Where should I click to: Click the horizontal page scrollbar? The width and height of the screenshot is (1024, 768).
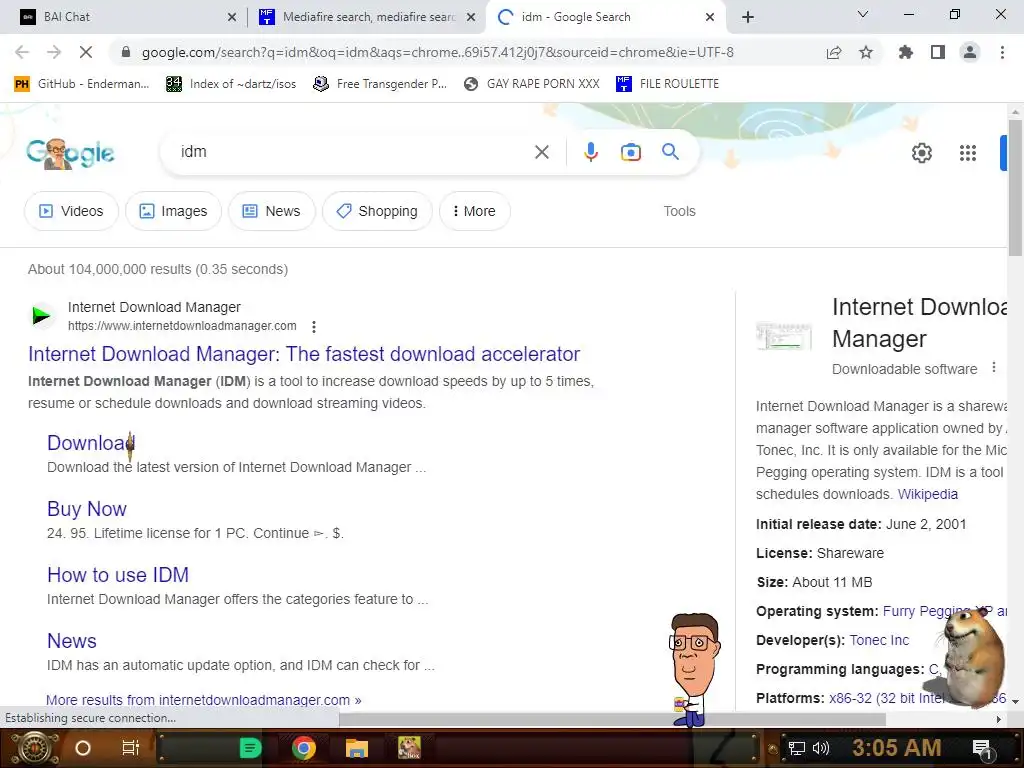612,719
